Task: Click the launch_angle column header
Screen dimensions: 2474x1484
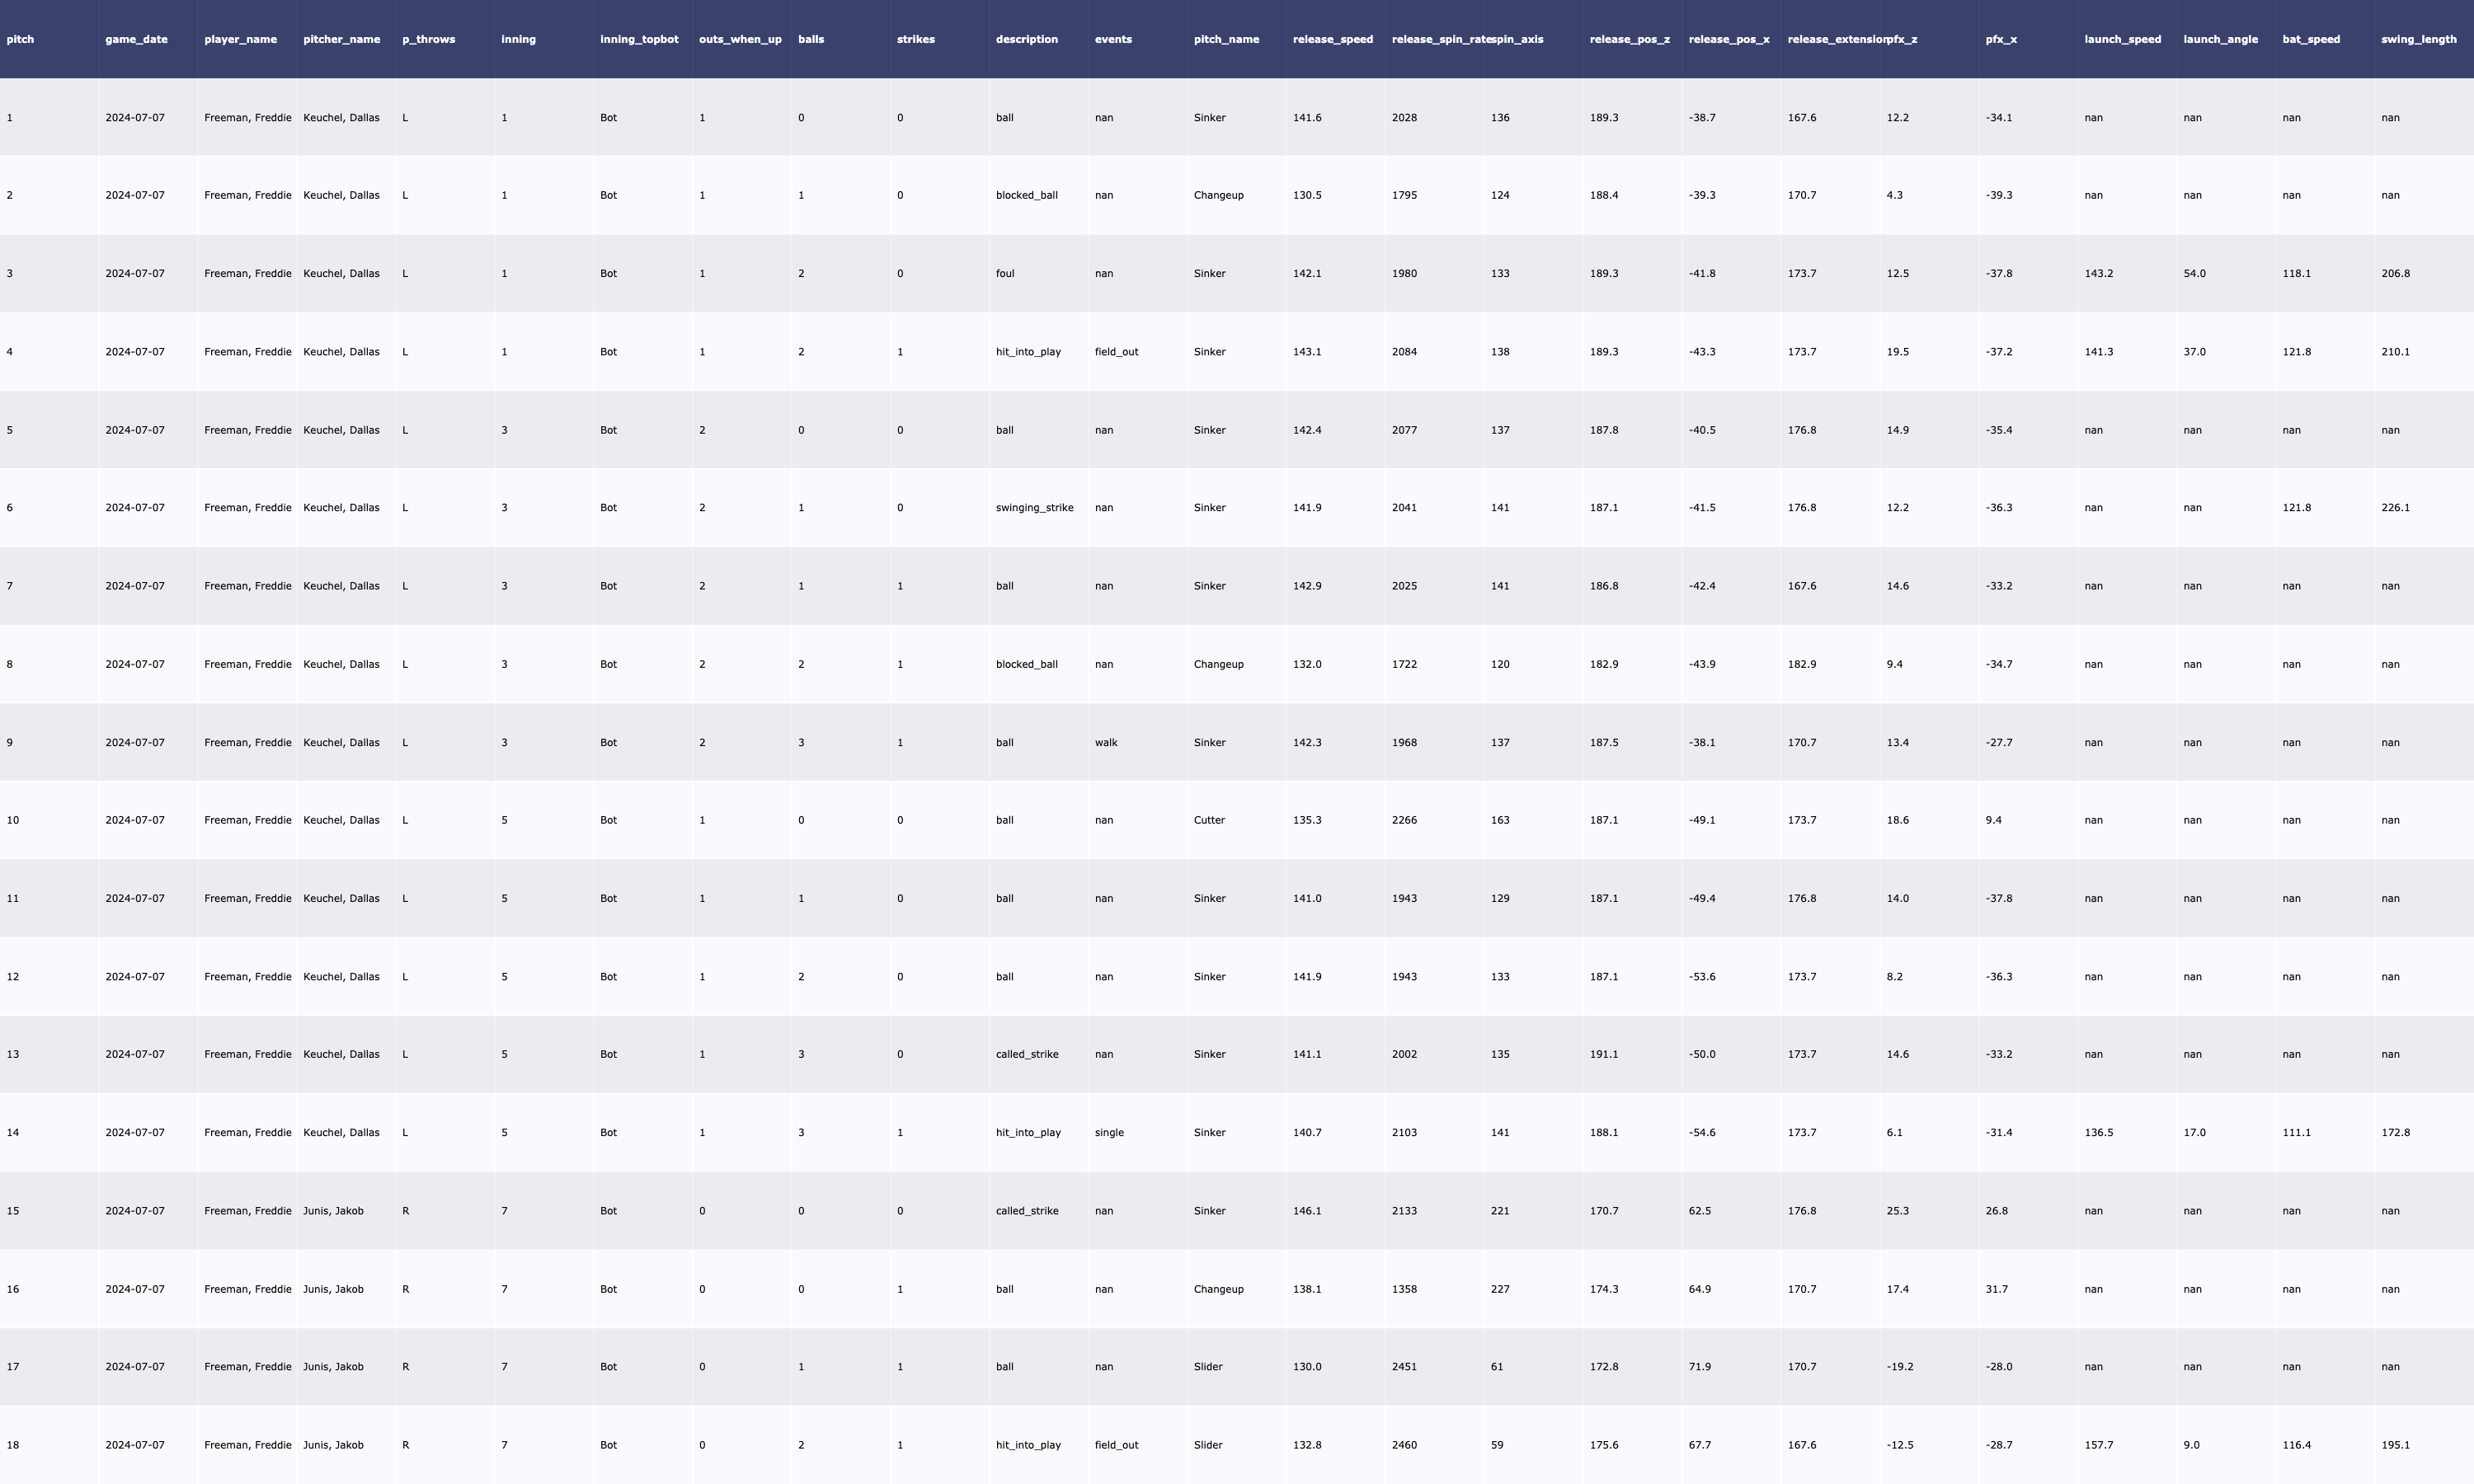Action: pyautogui.click(x=2220, y=40)
